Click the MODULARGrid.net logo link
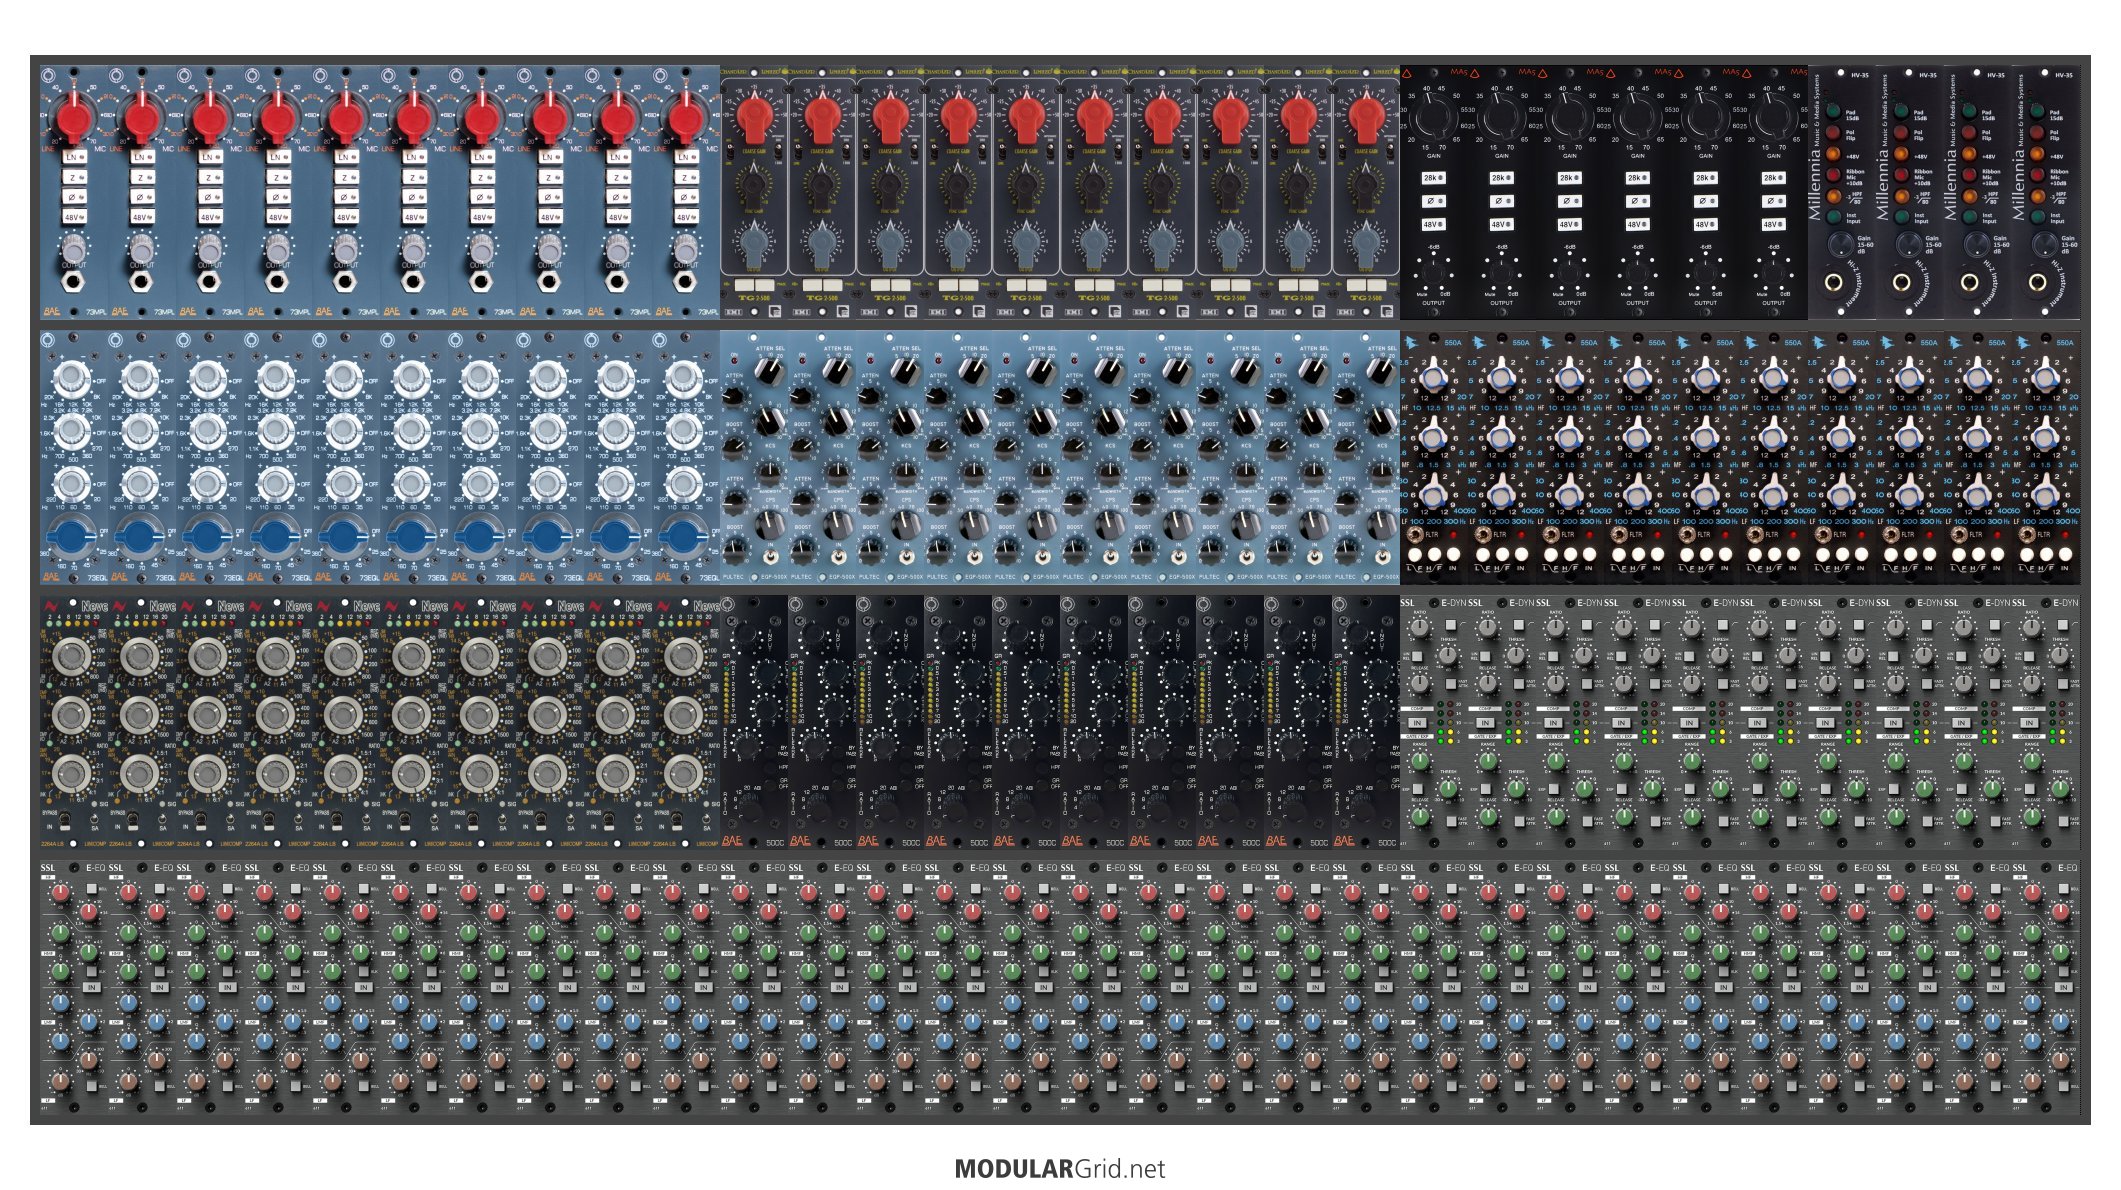This screenshot has height=1190, width=2121. point(1059,1168)
